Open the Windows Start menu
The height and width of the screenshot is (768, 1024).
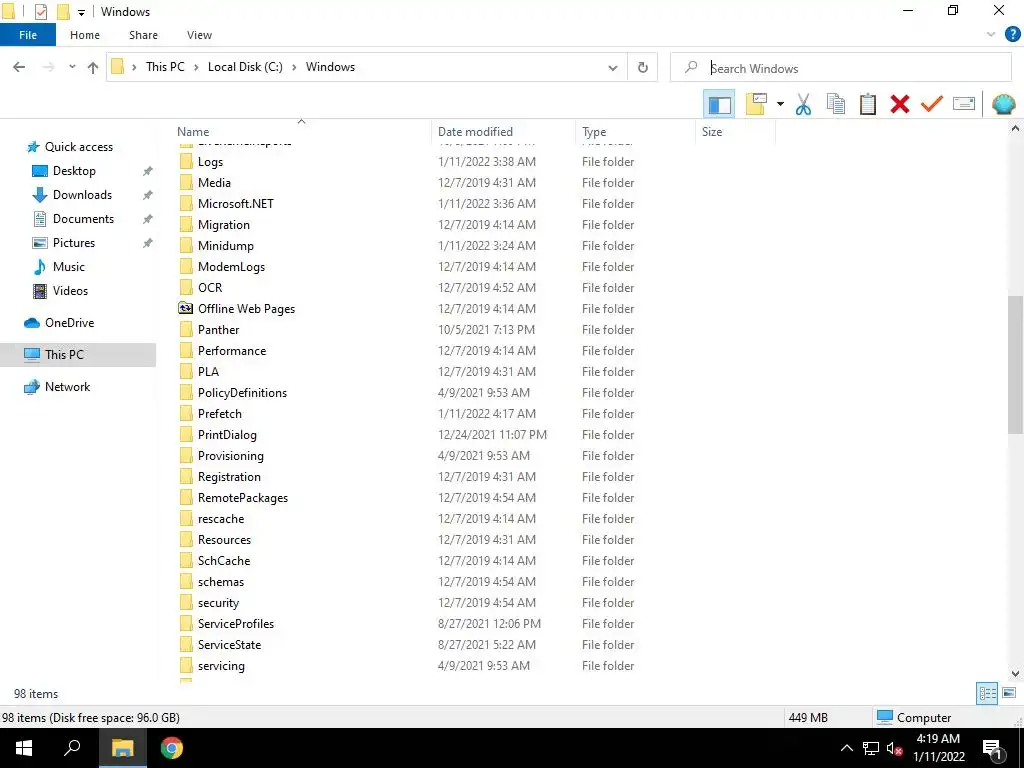click(x=24, y=748)
